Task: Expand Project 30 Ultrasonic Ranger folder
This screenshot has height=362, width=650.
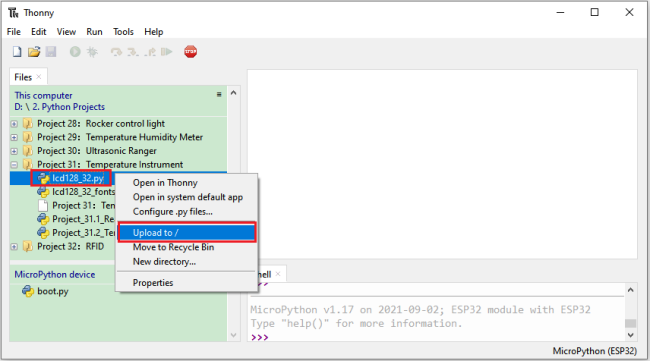Action: pyautogui.click(x=14, y=151)
